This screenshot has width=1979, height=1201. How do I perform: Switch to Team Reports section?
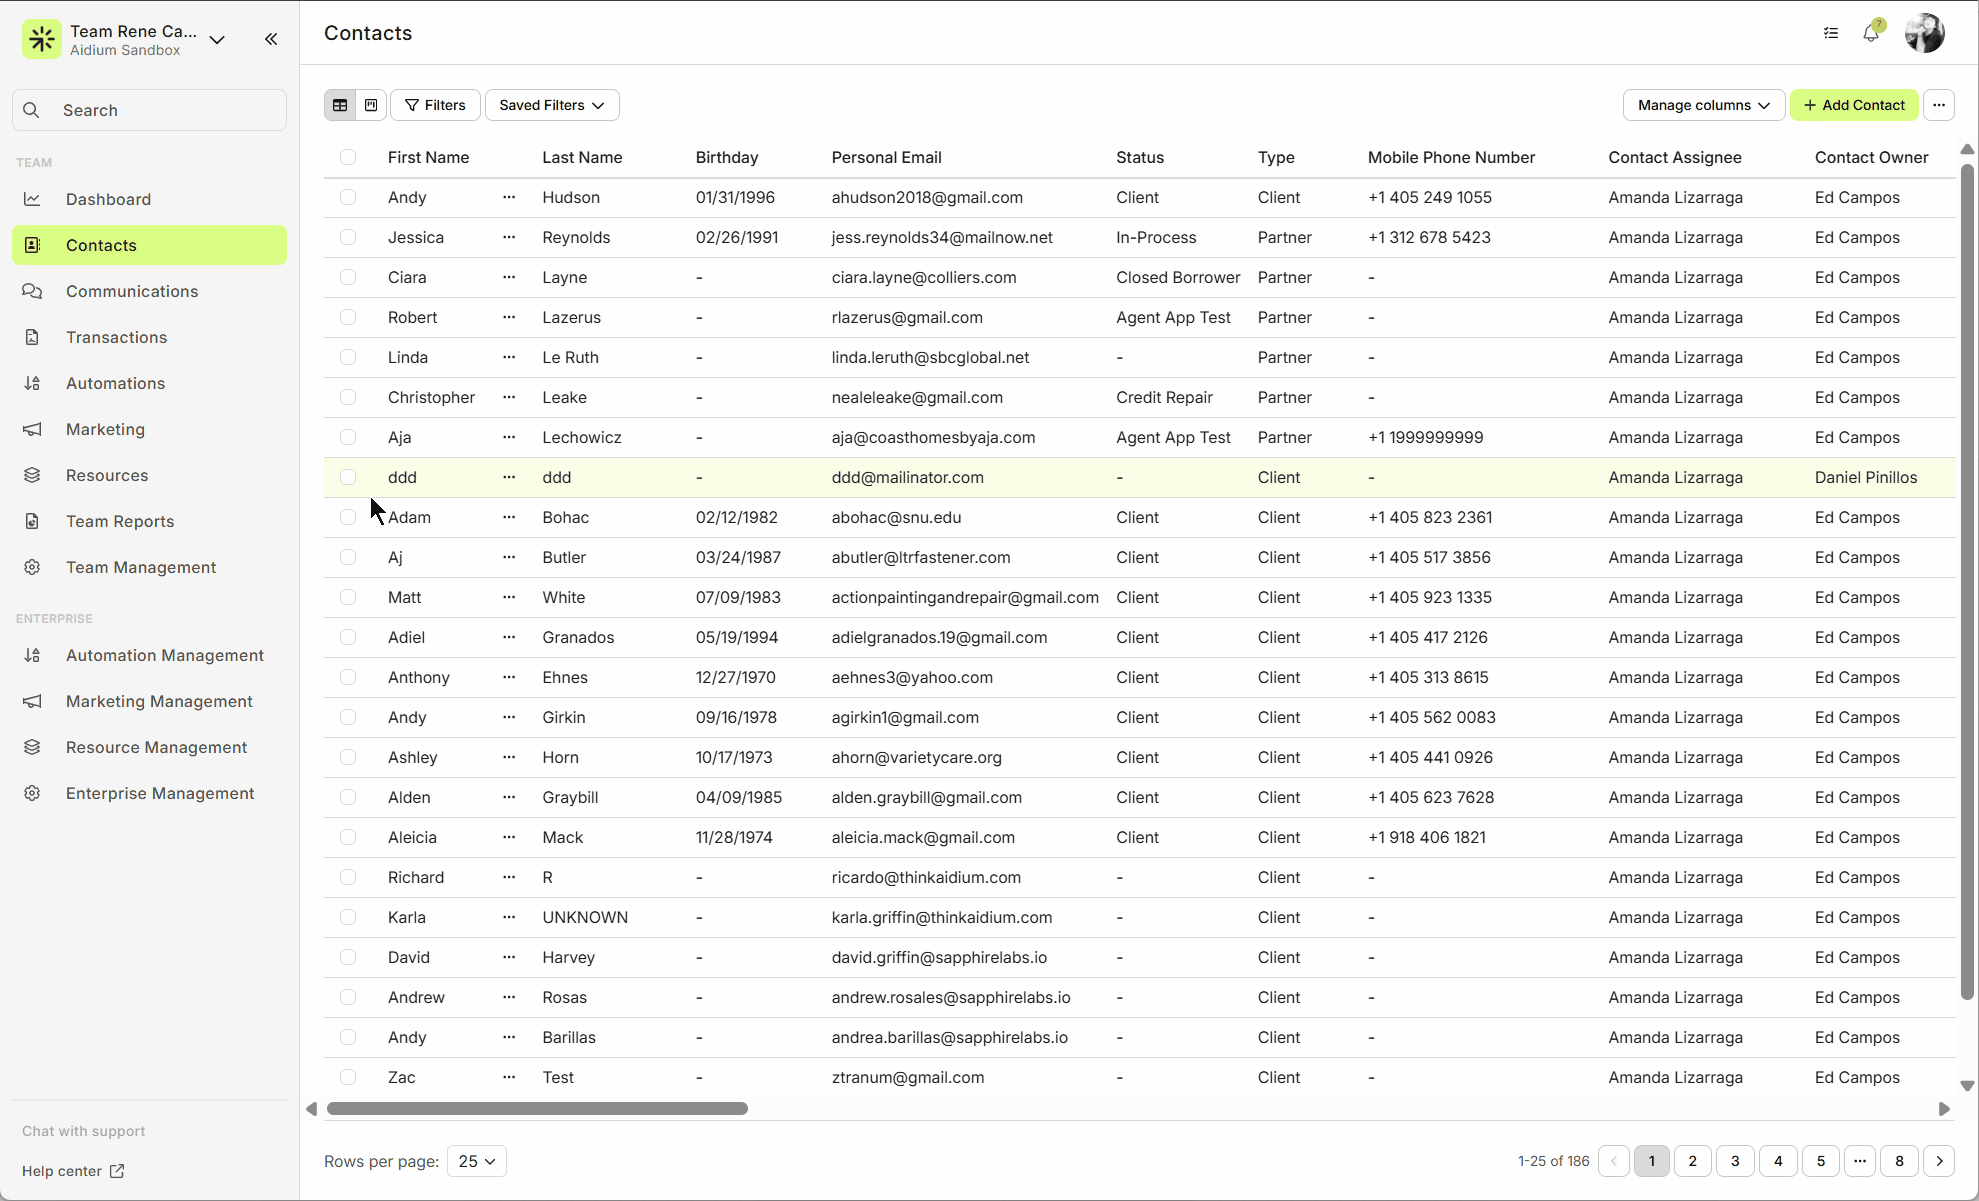(x=119, y=521)
